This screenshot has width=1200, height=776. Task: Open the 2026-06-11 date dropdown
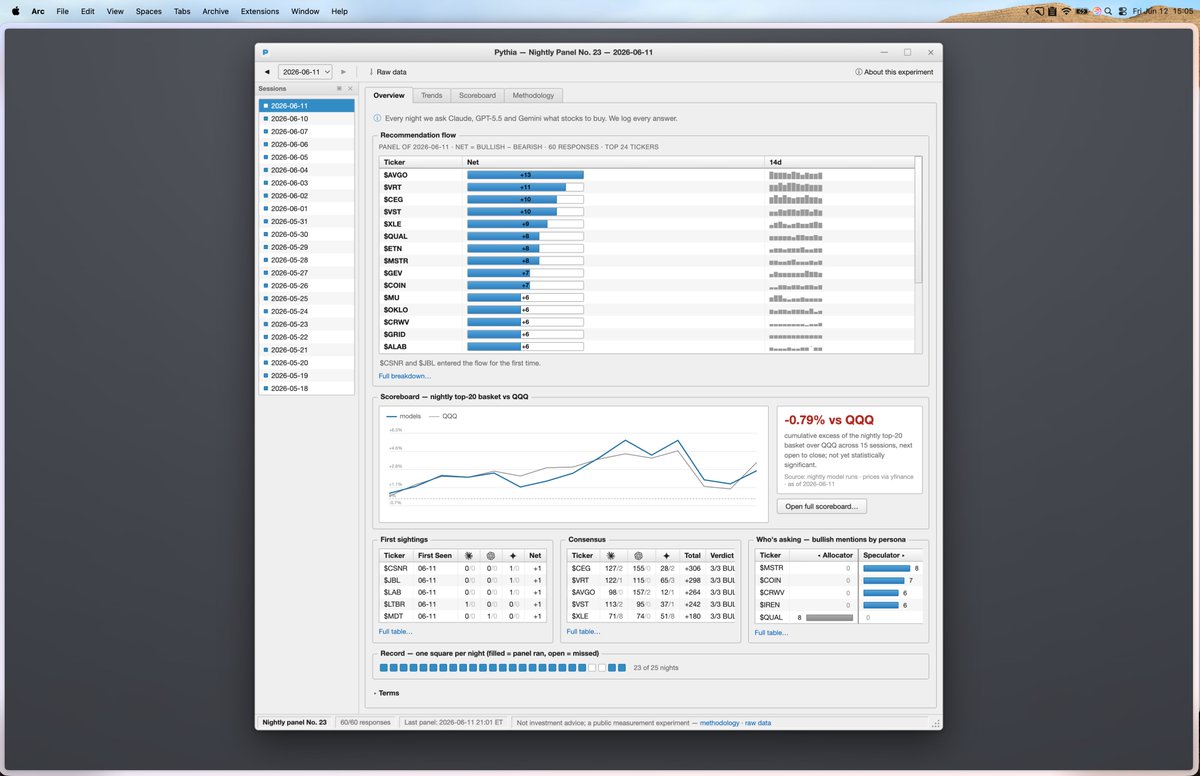[305, 72]
